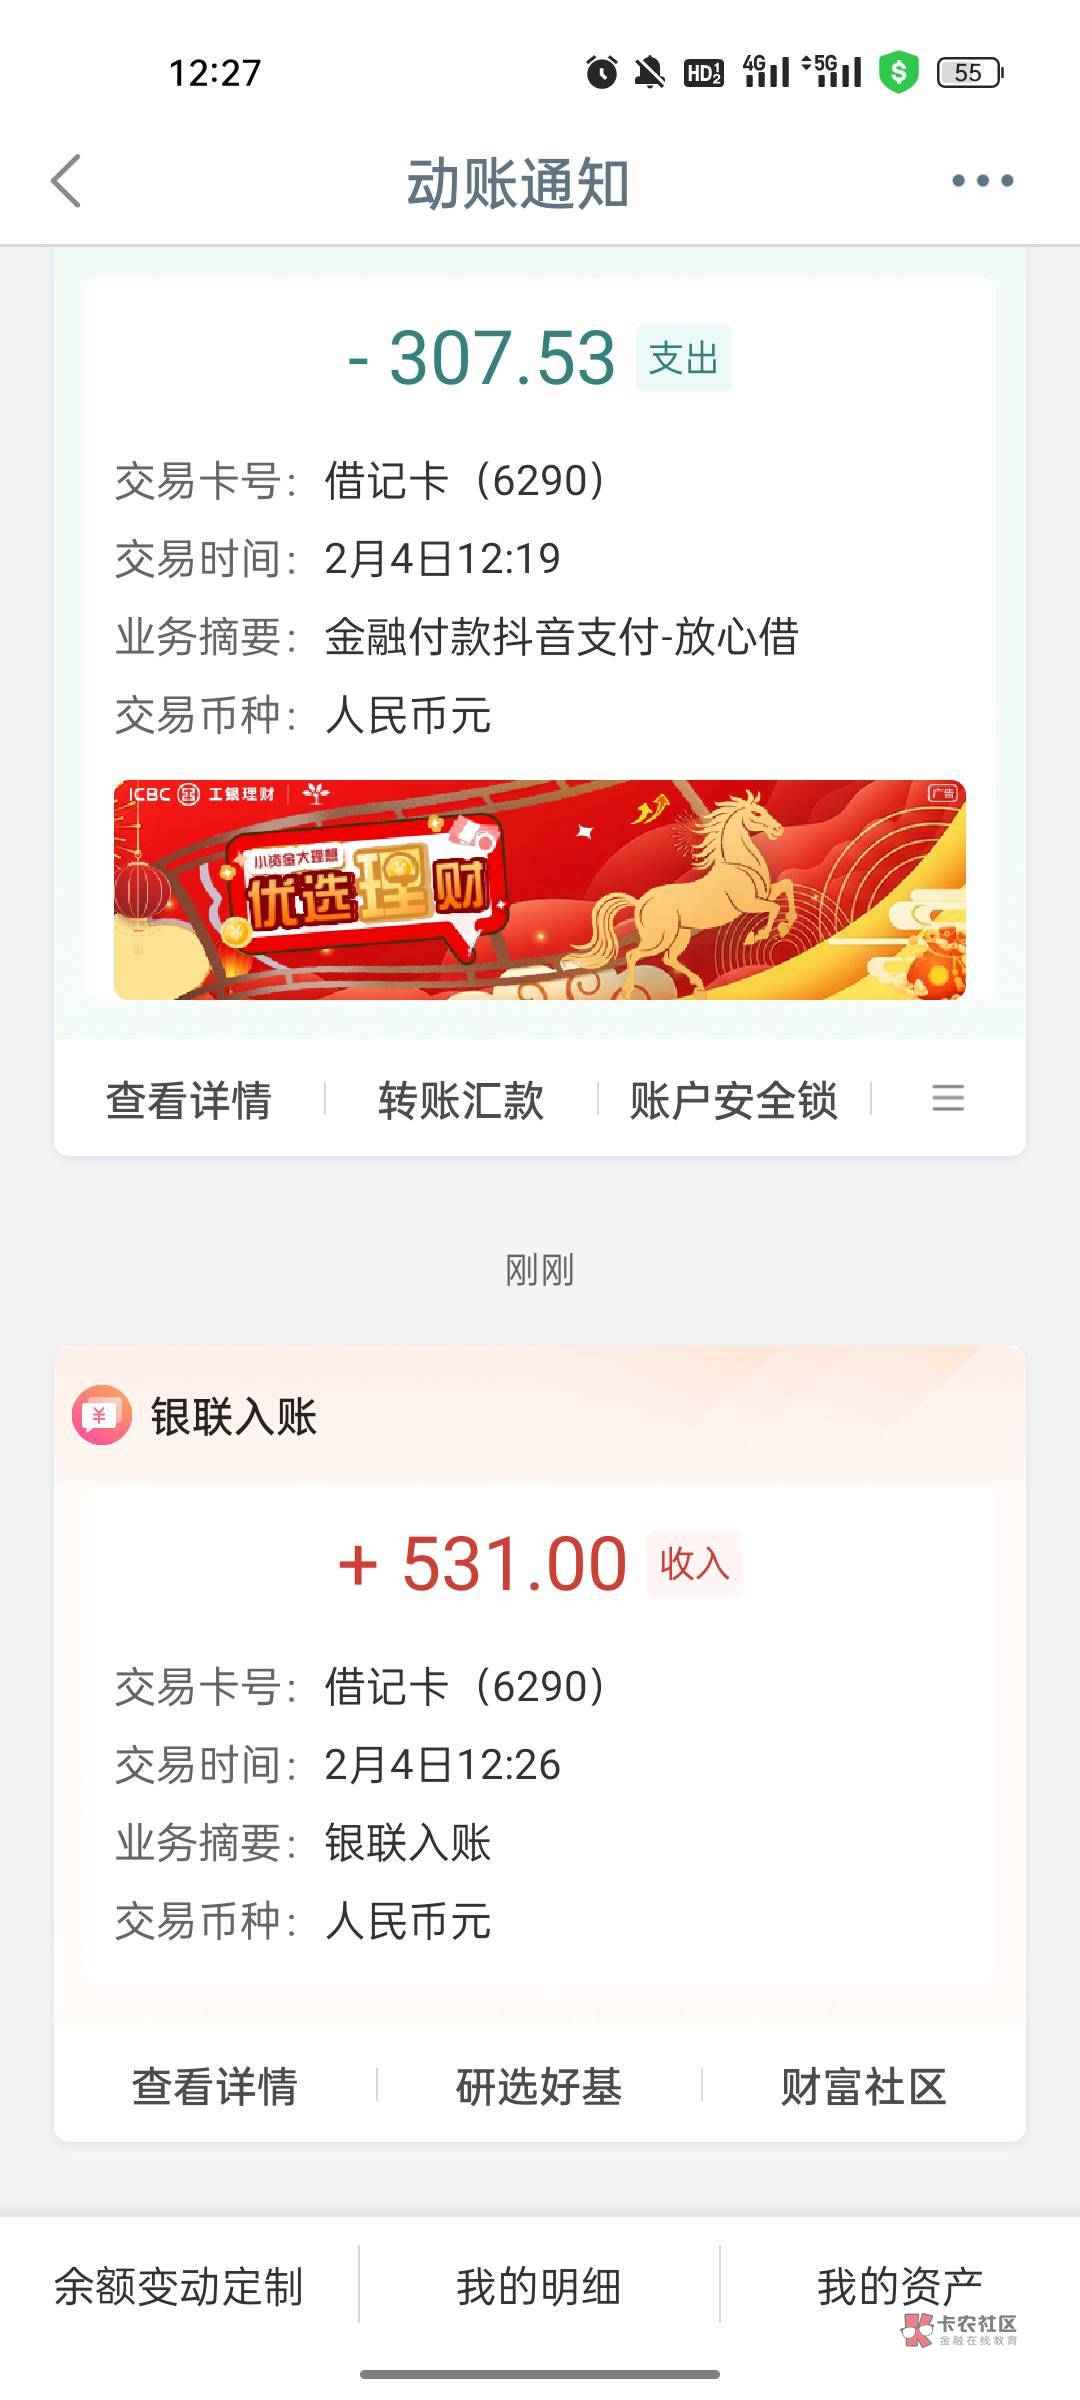The image size is (1080, 2400).
Task: Open 账户安全锁 option
Action: [733, 1100]
